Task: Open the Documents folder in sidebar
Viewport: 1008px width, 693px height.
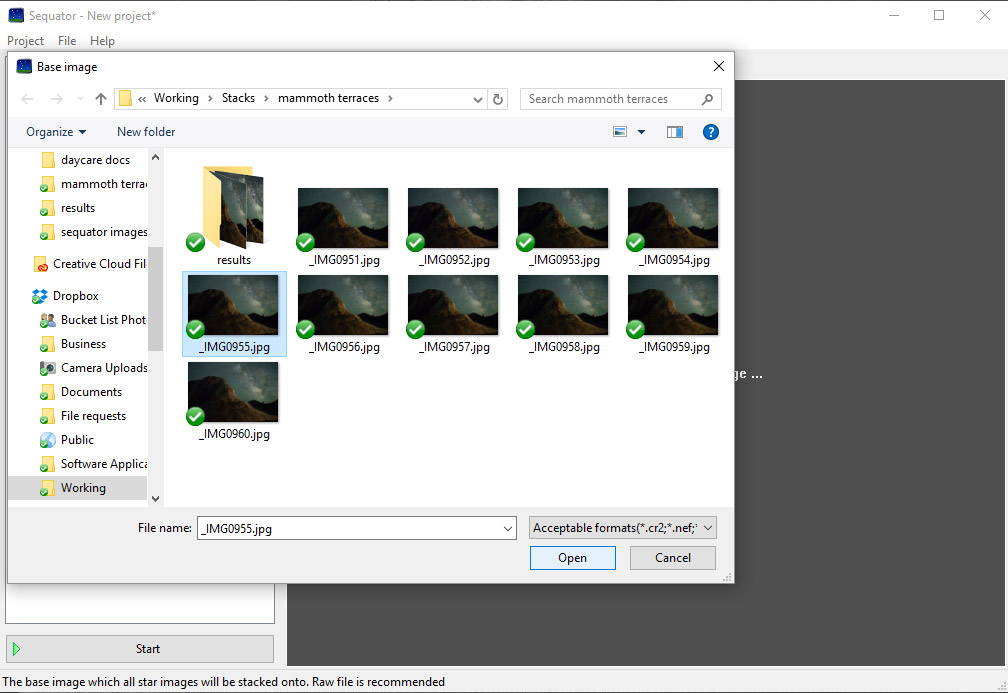Action: 82,392
